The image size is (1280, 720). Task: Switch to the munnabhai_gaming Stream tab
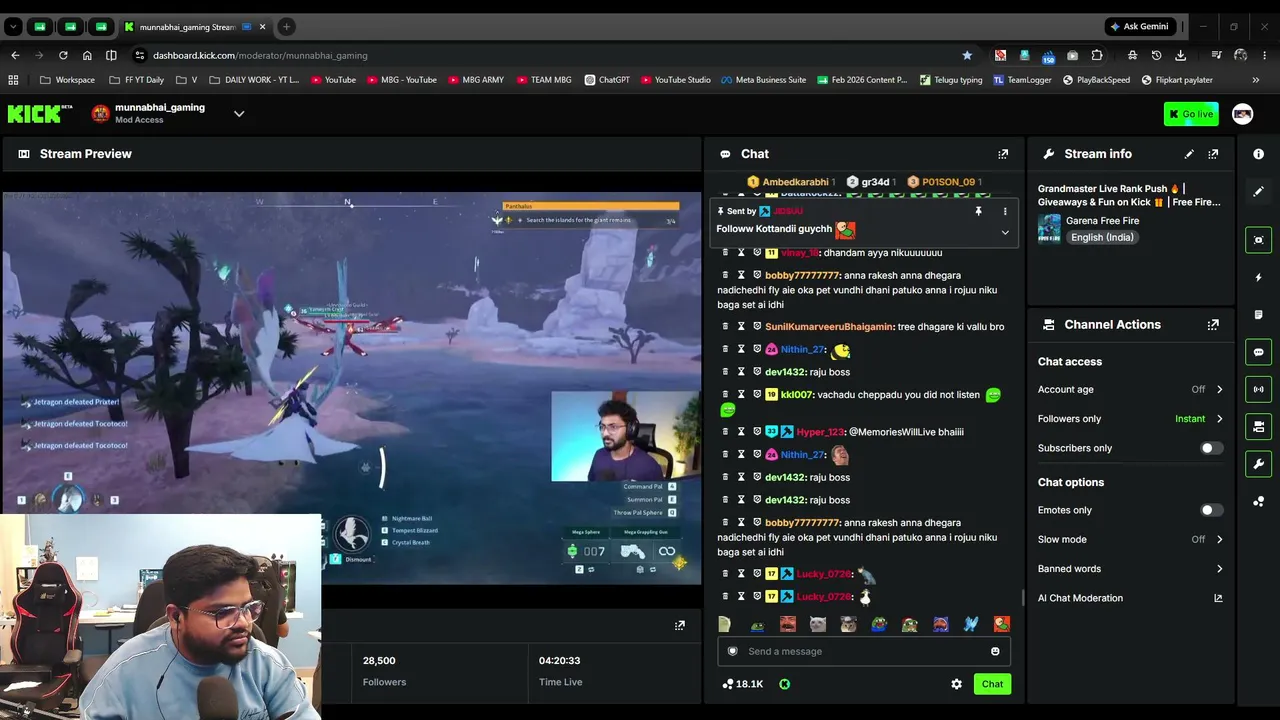click(195, 27)
